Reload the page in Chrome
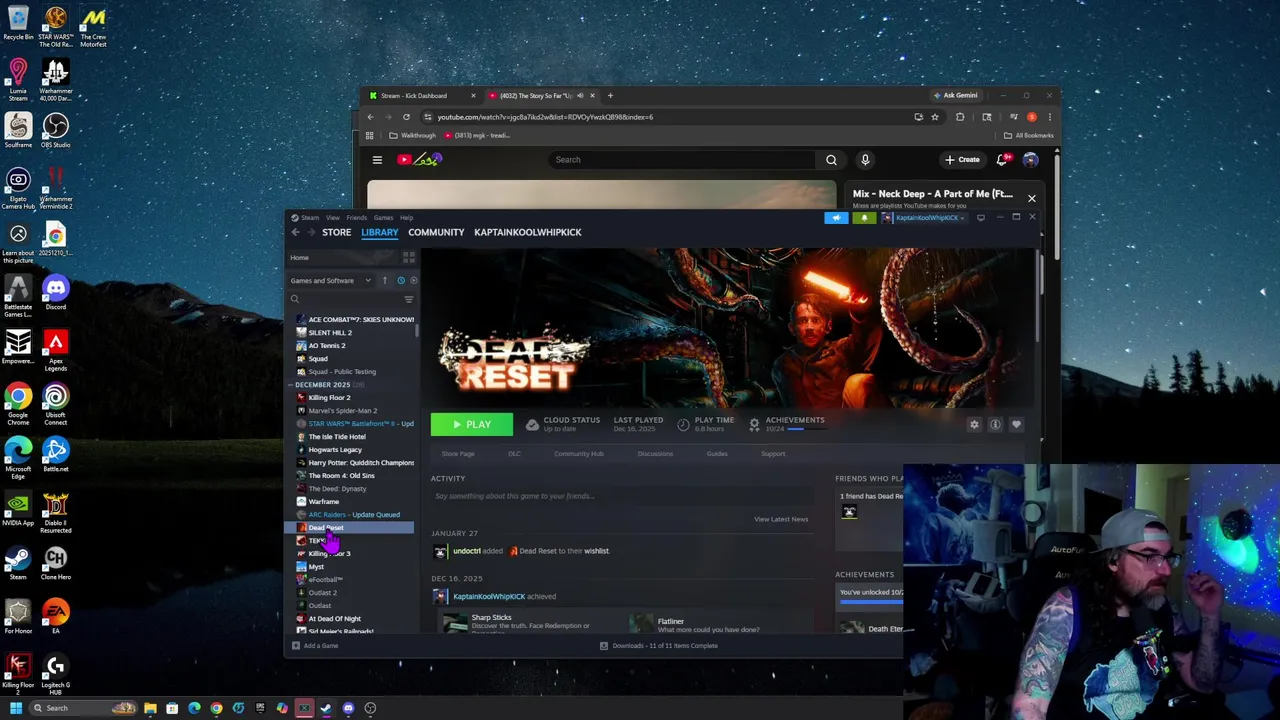The width and height of the screenshot is (1280, 720). pyautogui.click(x=406, y=117)
